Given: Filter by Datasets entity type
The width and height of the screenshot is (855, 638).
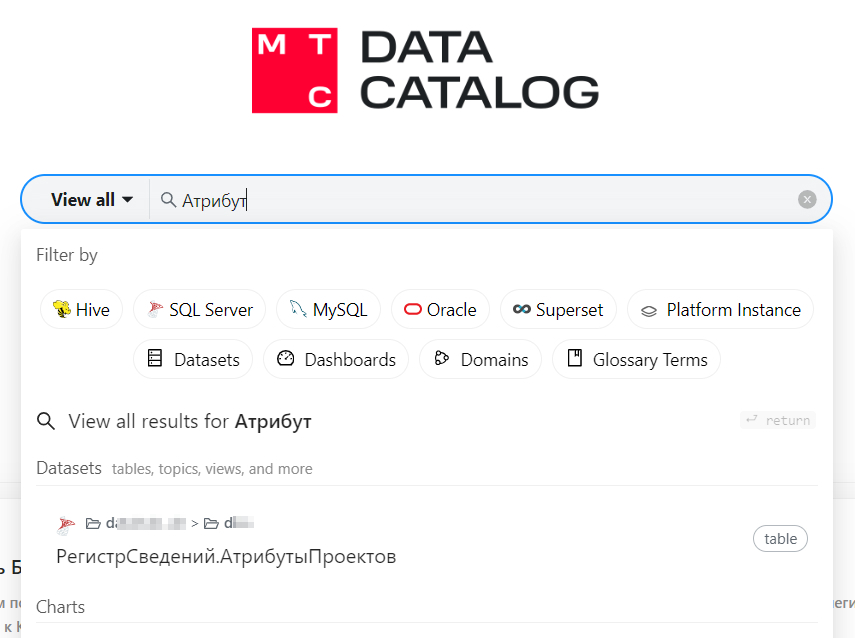Looking at the screenshot, I should pyautogui.click(x=193, y=360).
